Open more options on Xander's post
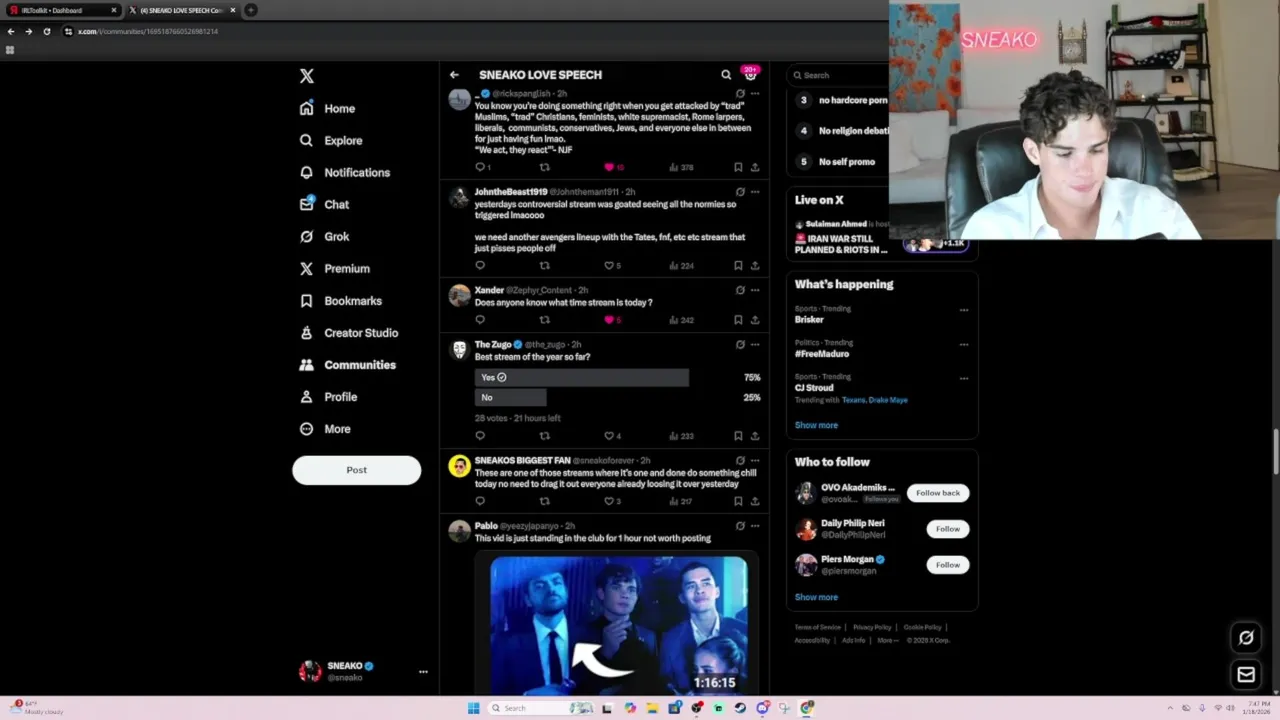 (x=755, y=290)
